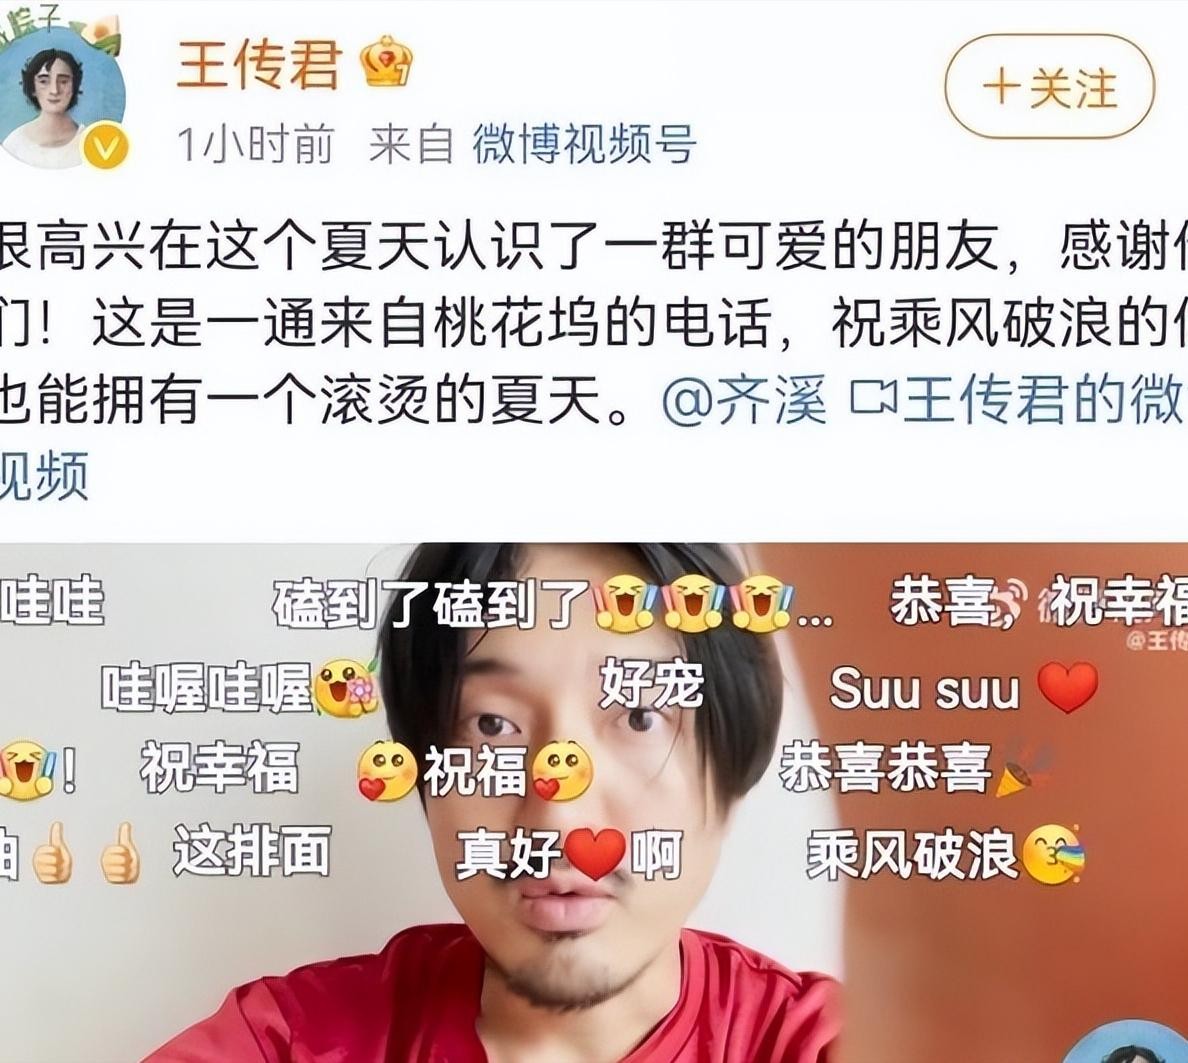Click the yellow verified badge on avatar
Viewport: 1188px width, 1063px height.
point(105,147)
